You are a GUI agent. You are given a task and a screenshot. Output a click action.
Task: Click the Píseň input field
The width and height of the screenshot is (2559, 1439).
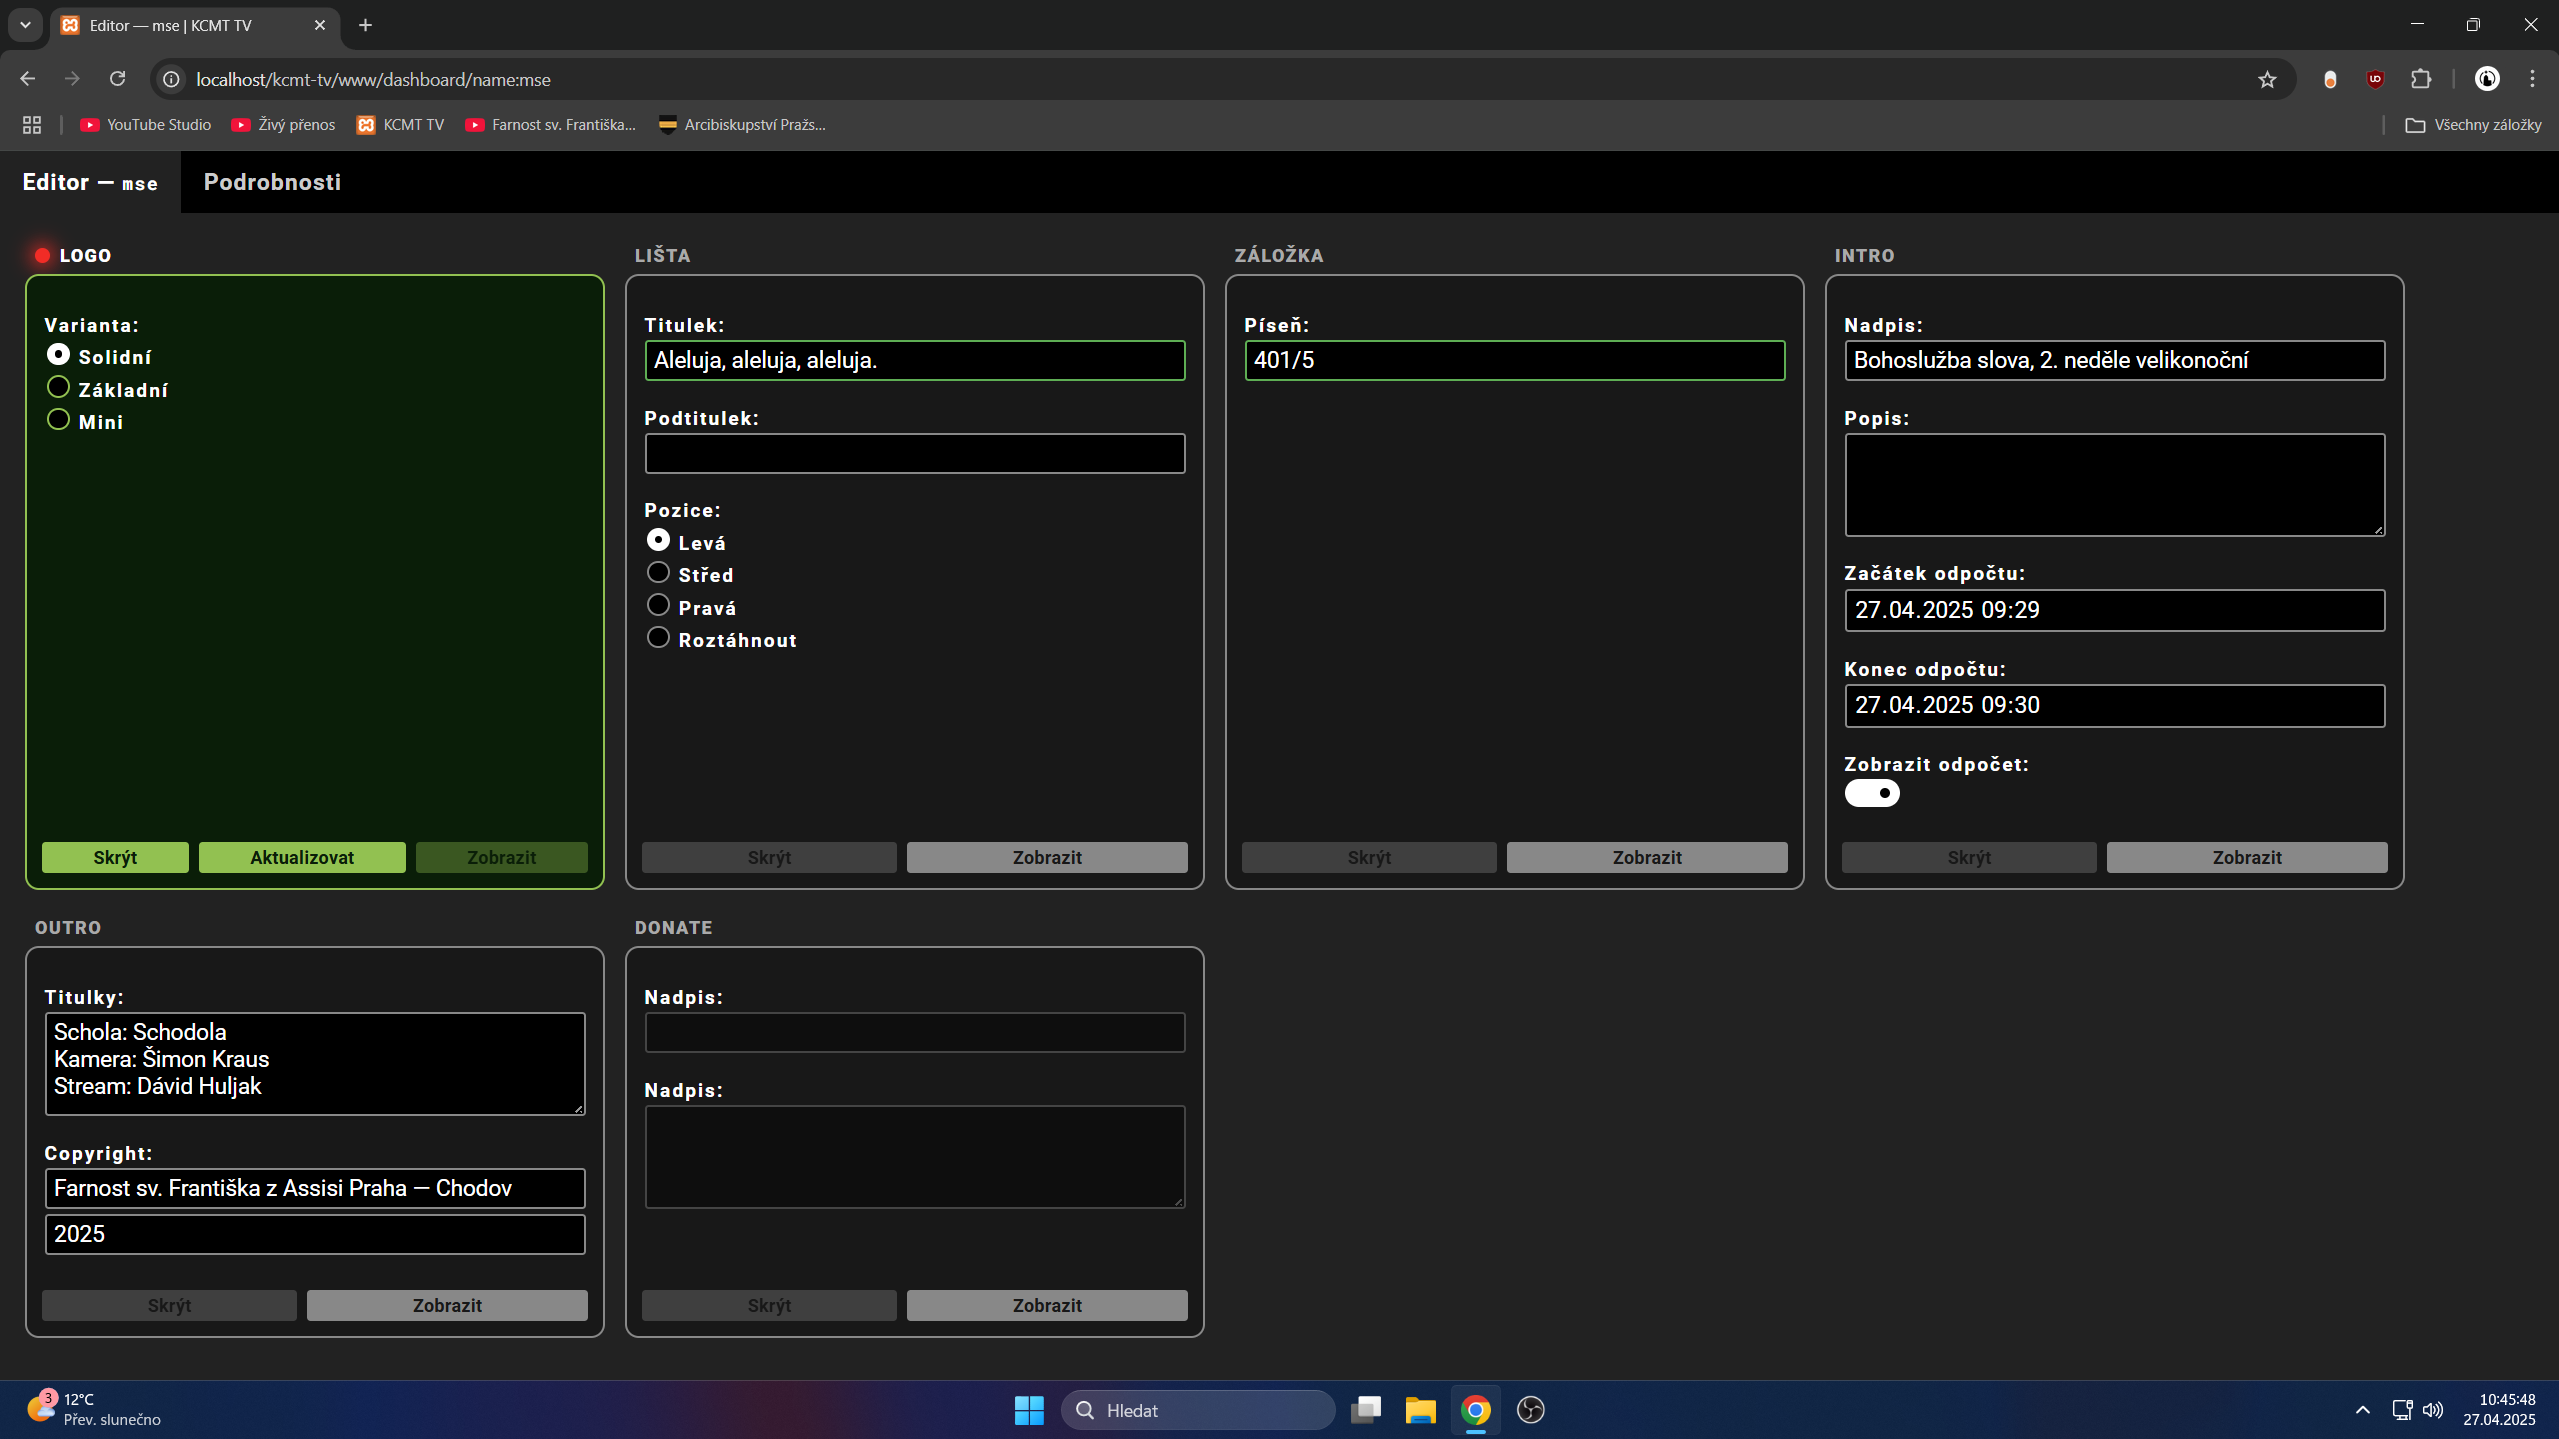(x=1514, y=360)
